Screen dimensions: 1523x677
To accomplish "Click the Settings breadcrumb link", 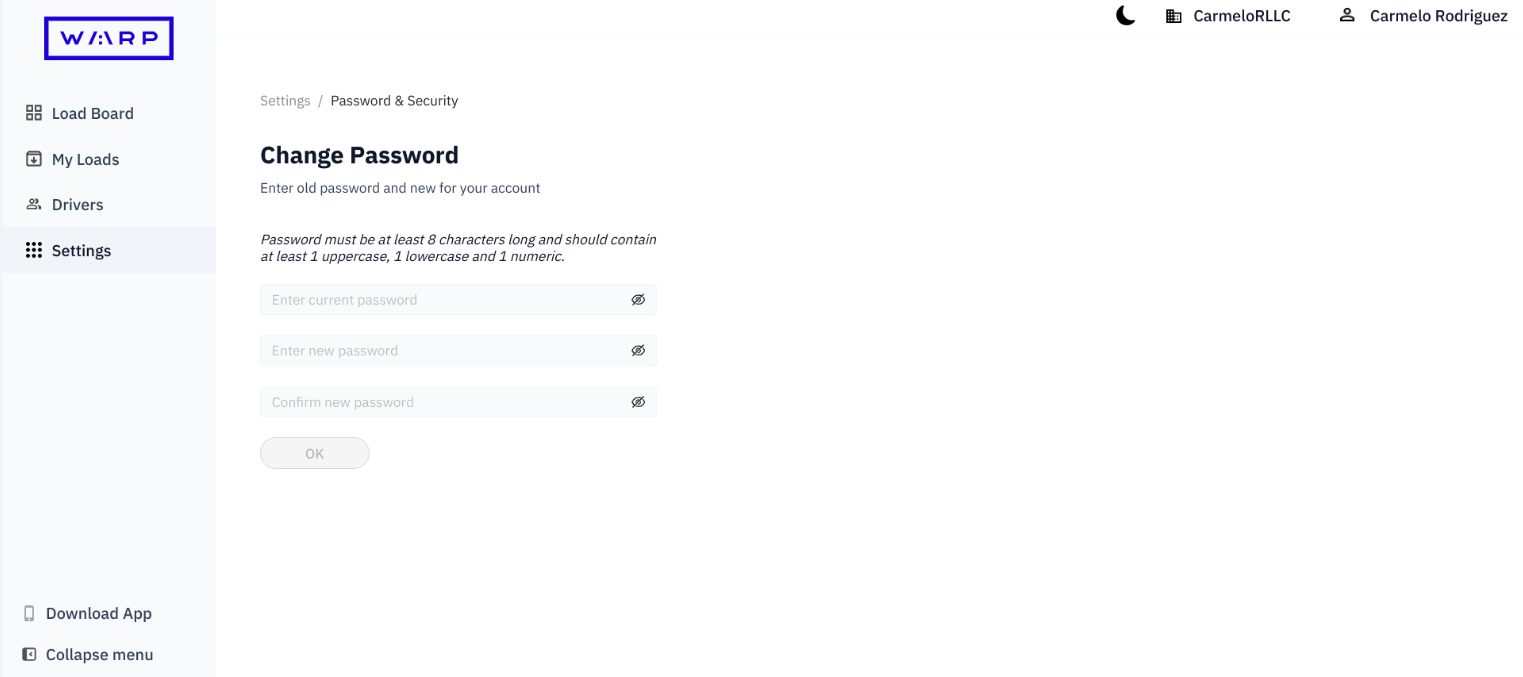I will [285, 100].
